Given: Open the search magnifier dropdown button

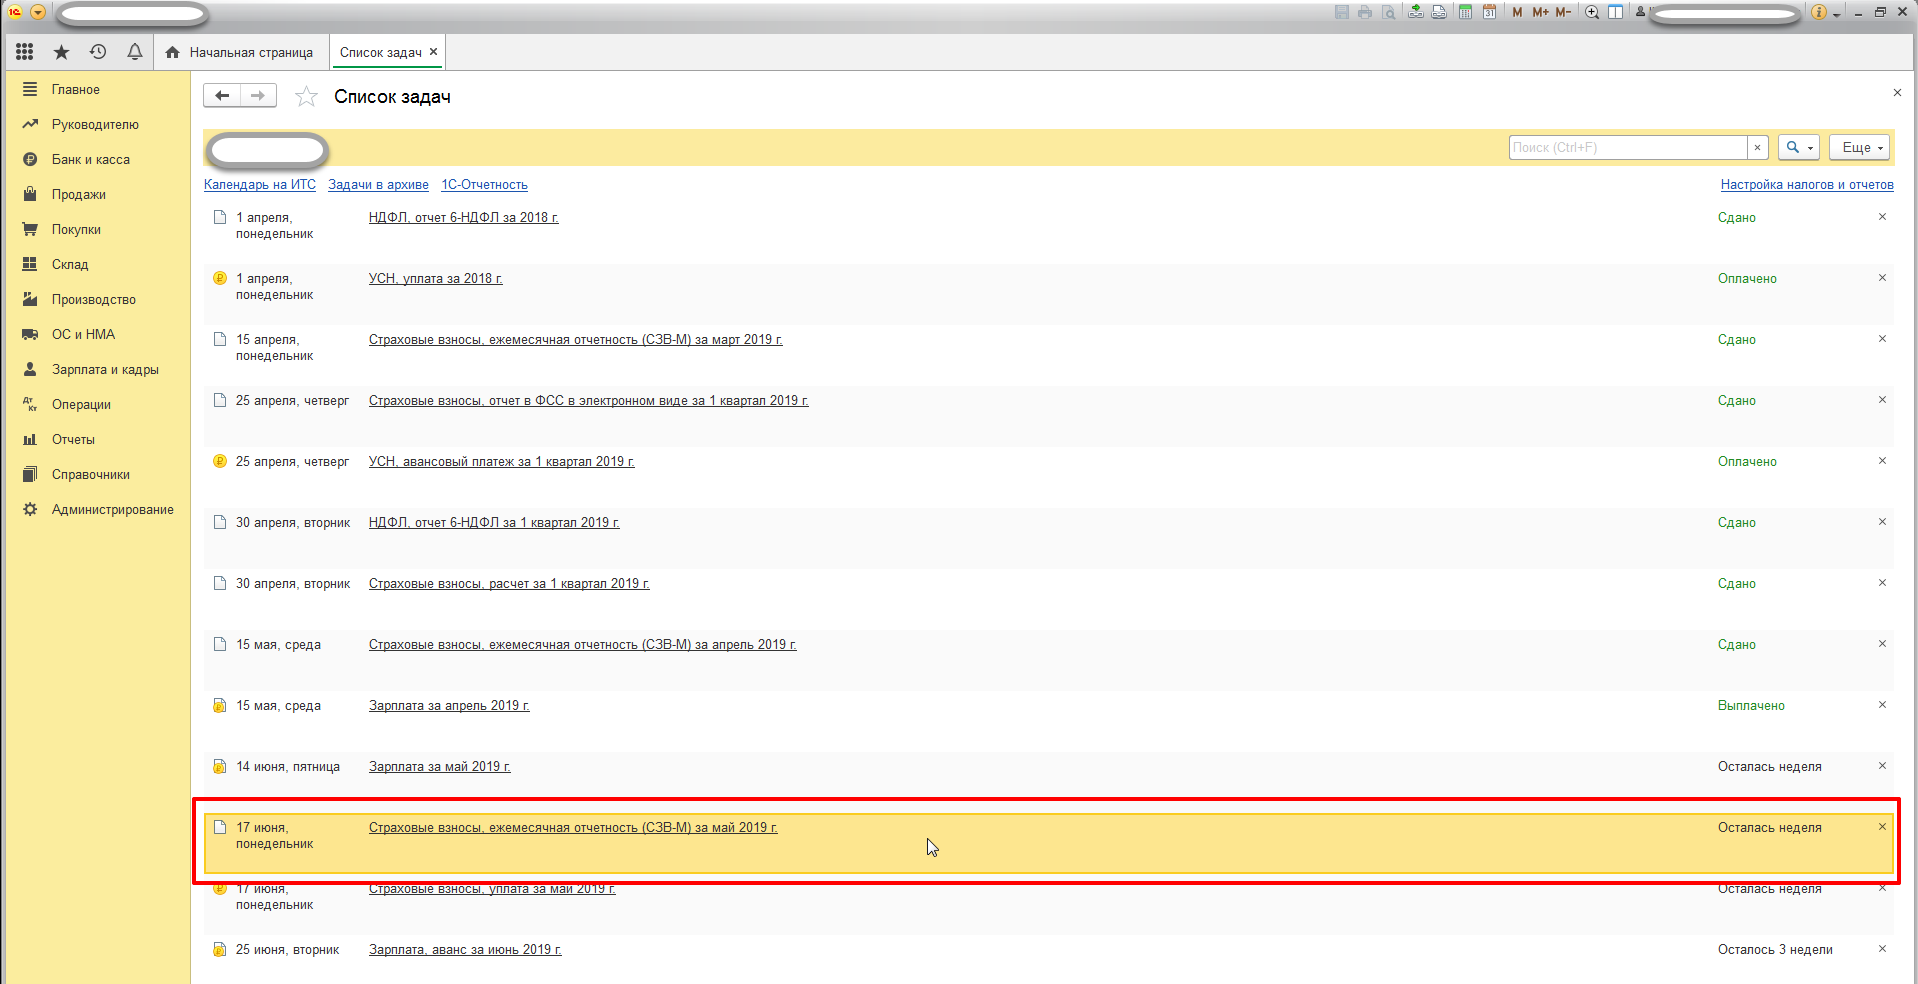Looking at the screenshot, I should coord(1798,147).
